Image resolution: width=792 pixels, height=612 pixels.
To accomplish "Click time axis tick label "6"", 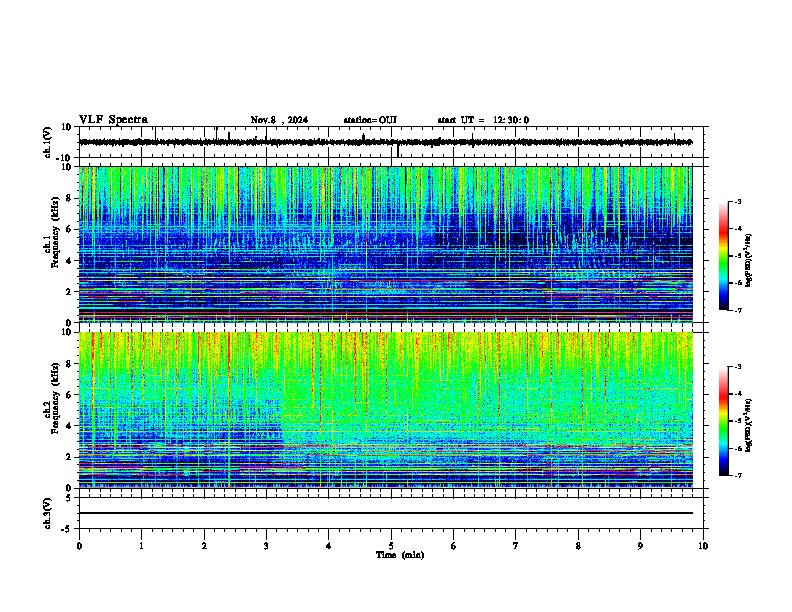I will [x=454, y=546].
